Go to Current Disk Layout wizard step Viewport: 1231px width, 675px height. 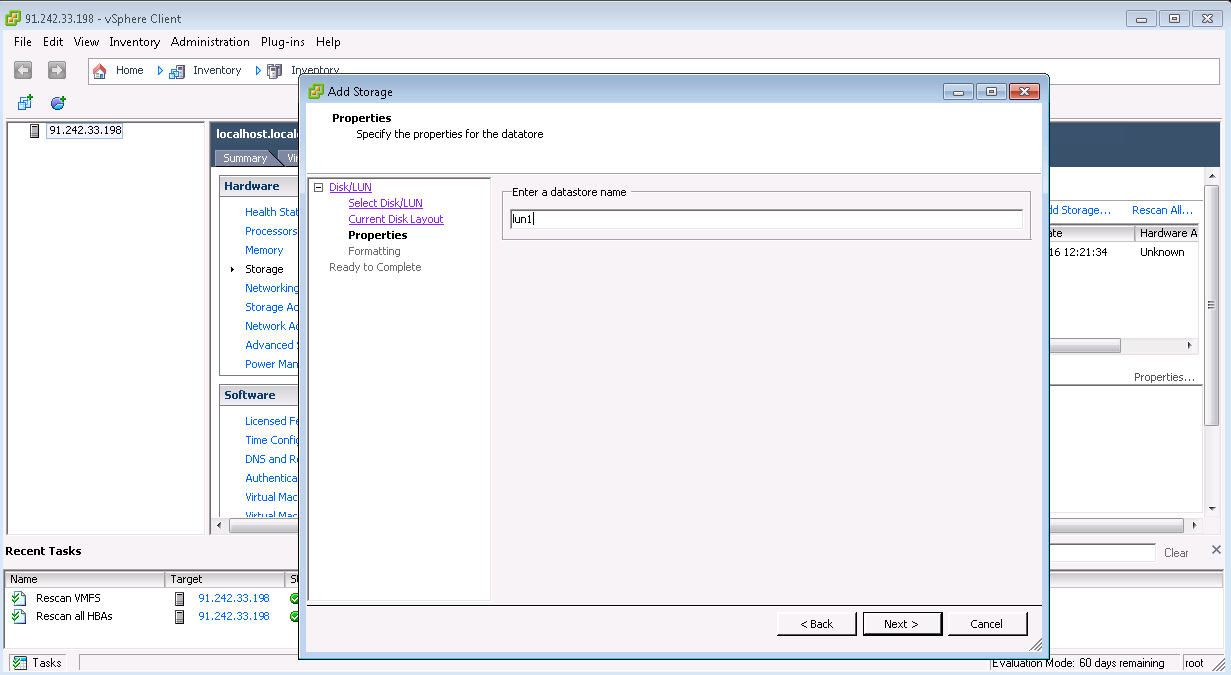tap(396, 219)
